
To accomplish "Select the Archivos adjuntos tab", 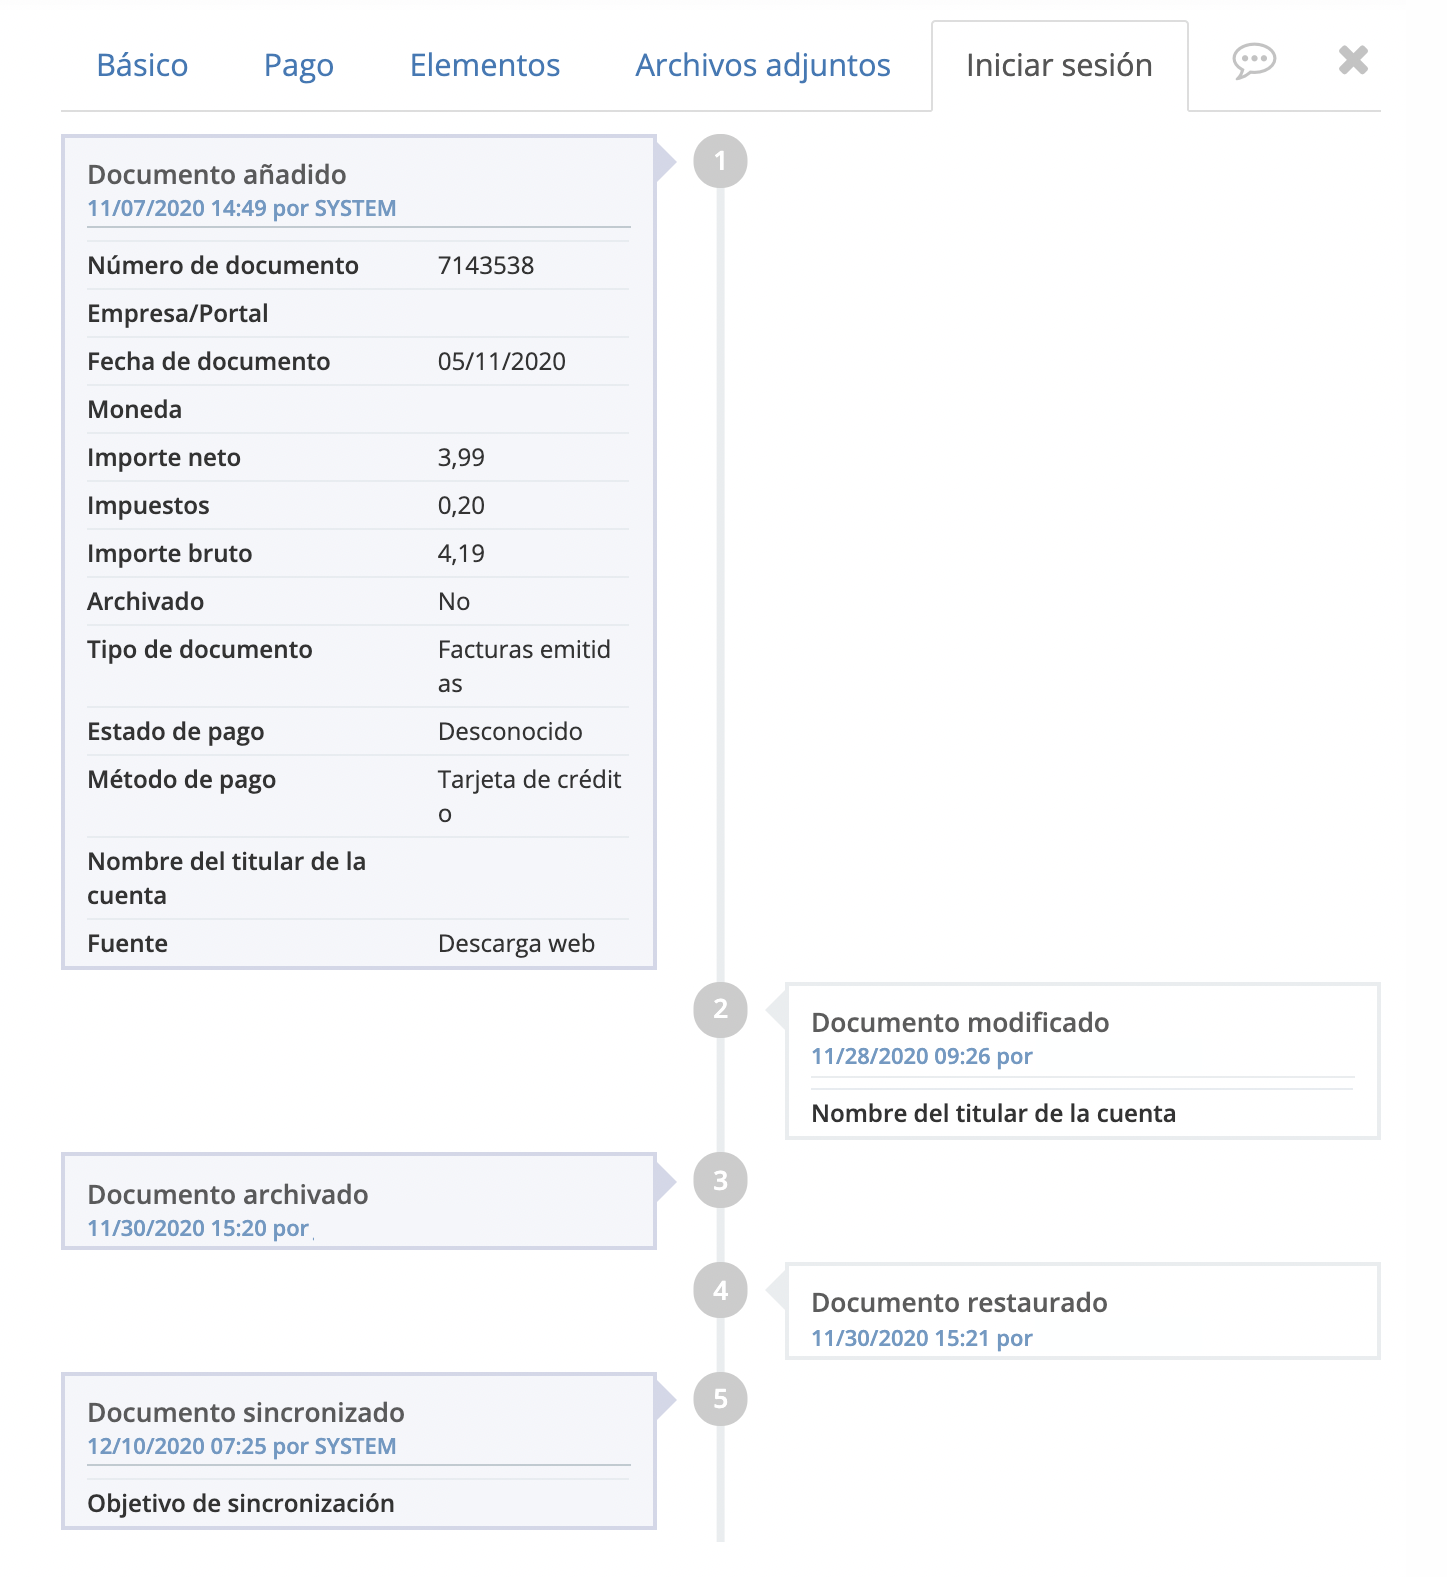I will [763, 65].
